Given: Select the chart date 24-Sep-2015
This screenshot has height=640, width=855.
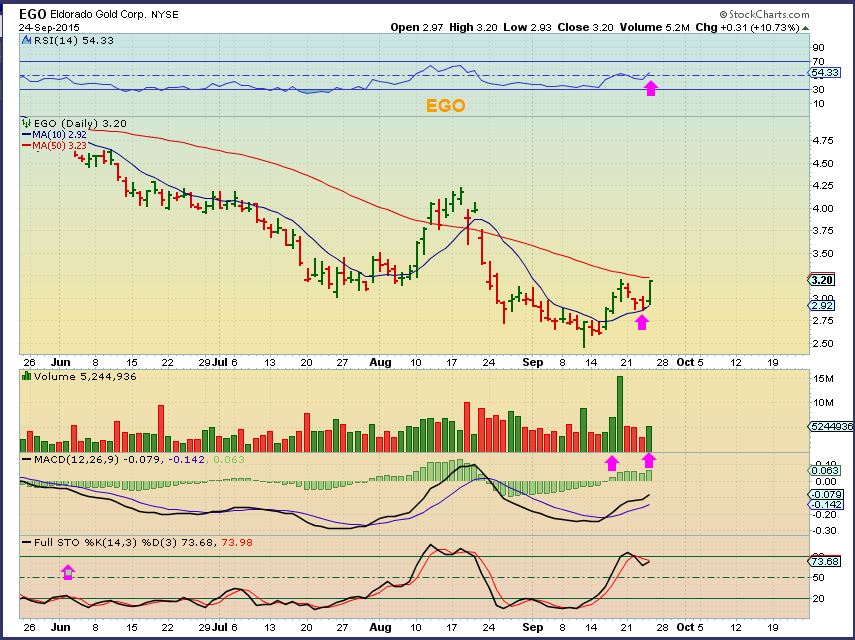Looking at the screenshot, I should tap(49, 27).
